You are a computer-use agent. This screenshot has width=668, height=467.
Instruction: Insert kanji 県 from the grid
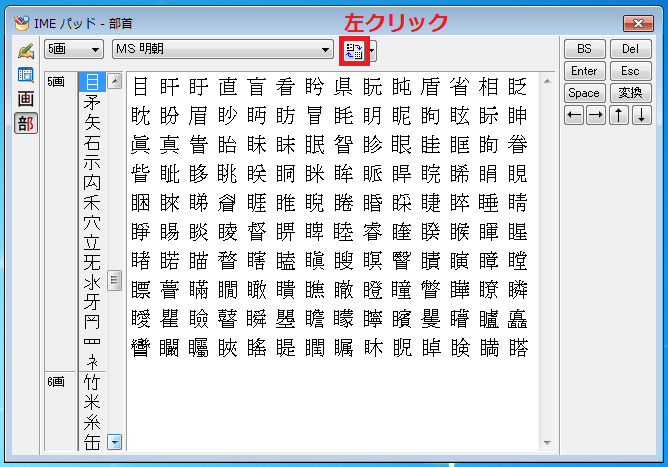click(343, 87)
